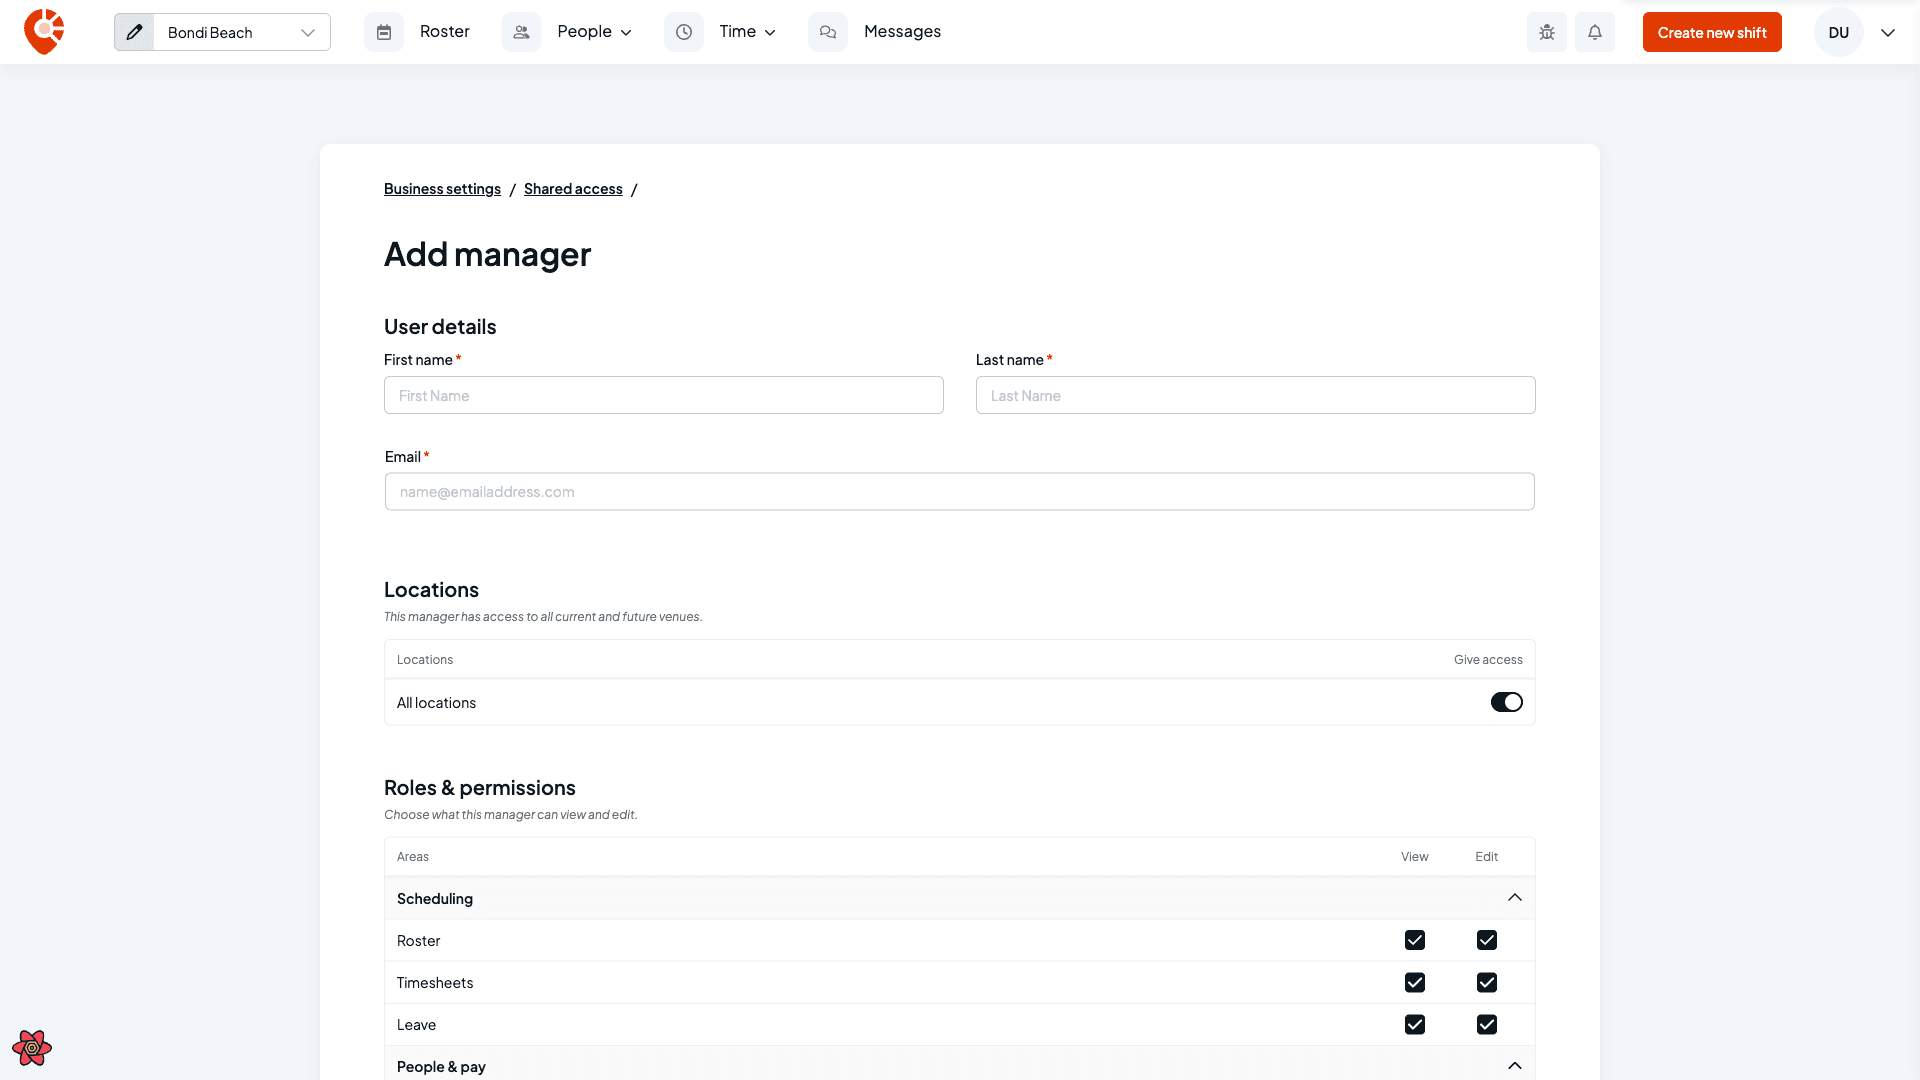Uncheck Roster View permission
The image size is (1920, 1080).
1415,940
